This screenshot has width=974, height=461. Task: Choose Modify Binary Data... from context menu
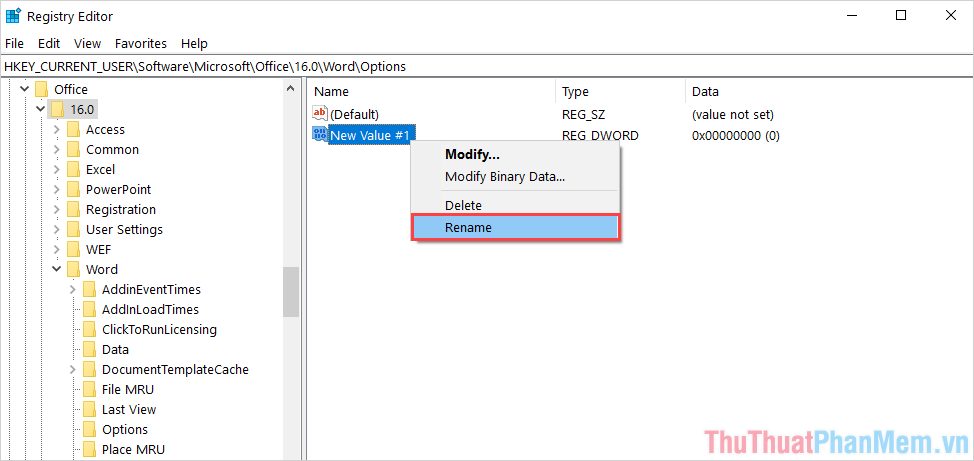(515, 176)
